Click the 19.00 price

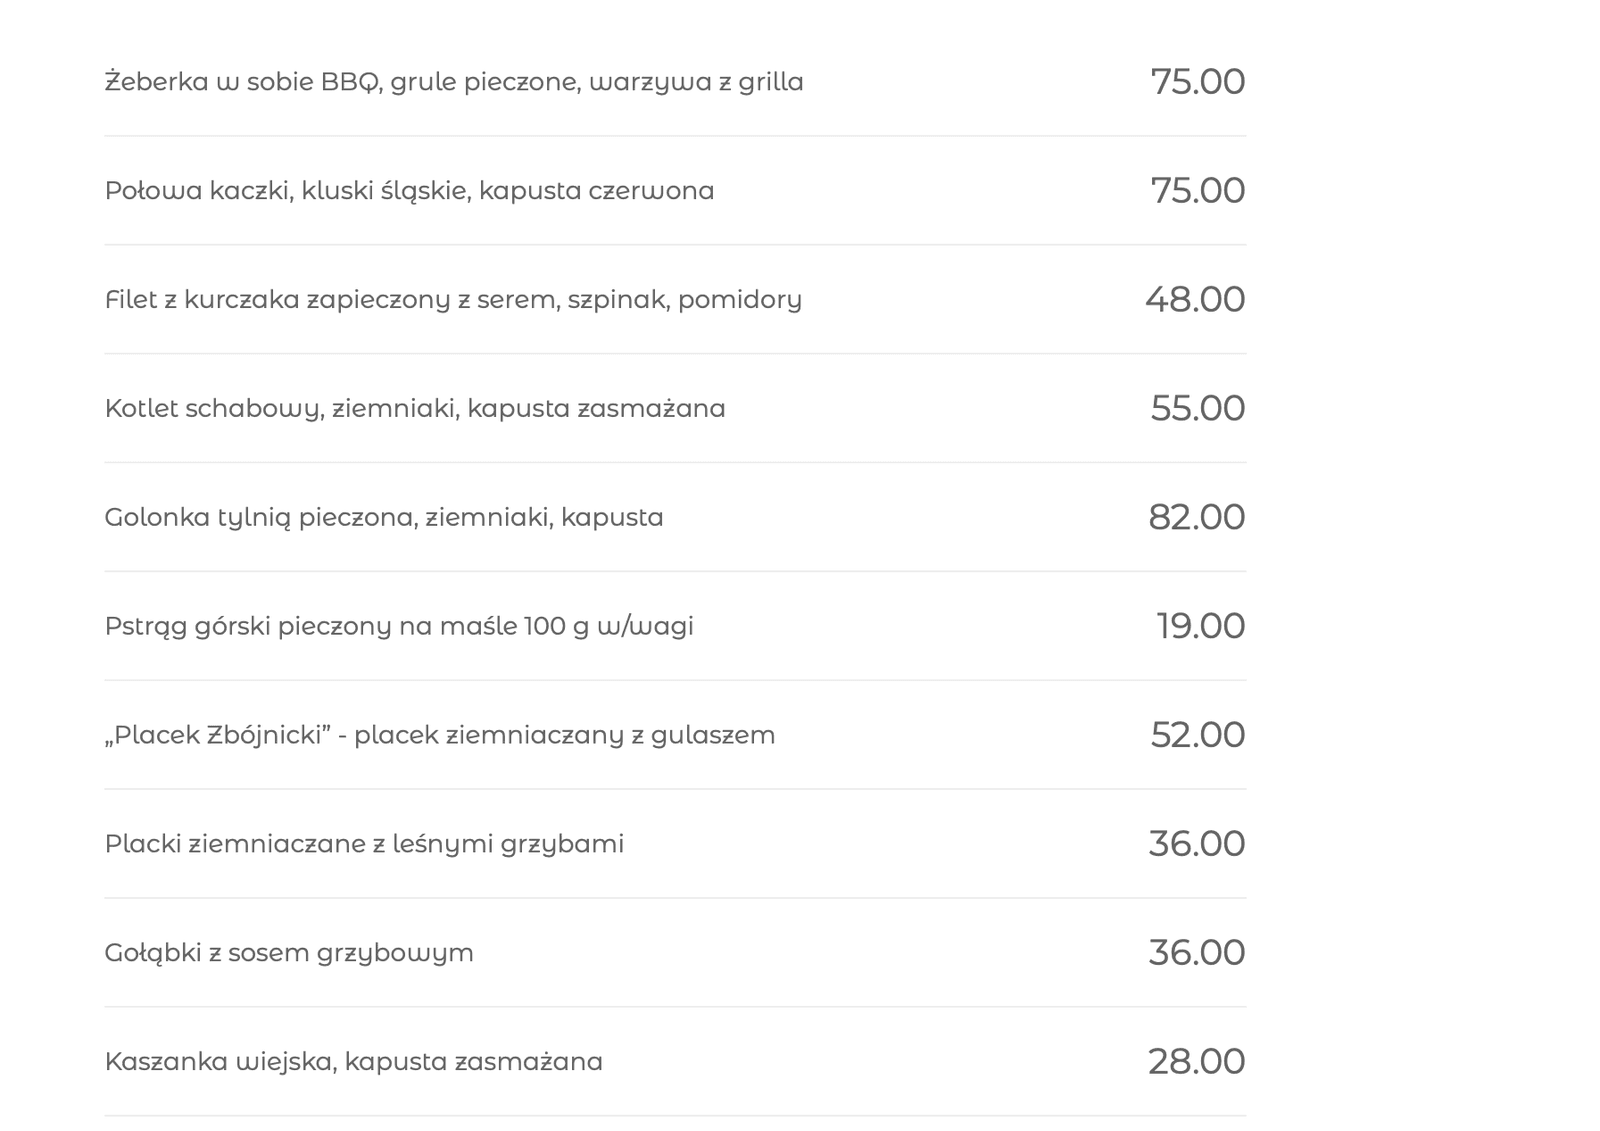tap(1200, 627)
